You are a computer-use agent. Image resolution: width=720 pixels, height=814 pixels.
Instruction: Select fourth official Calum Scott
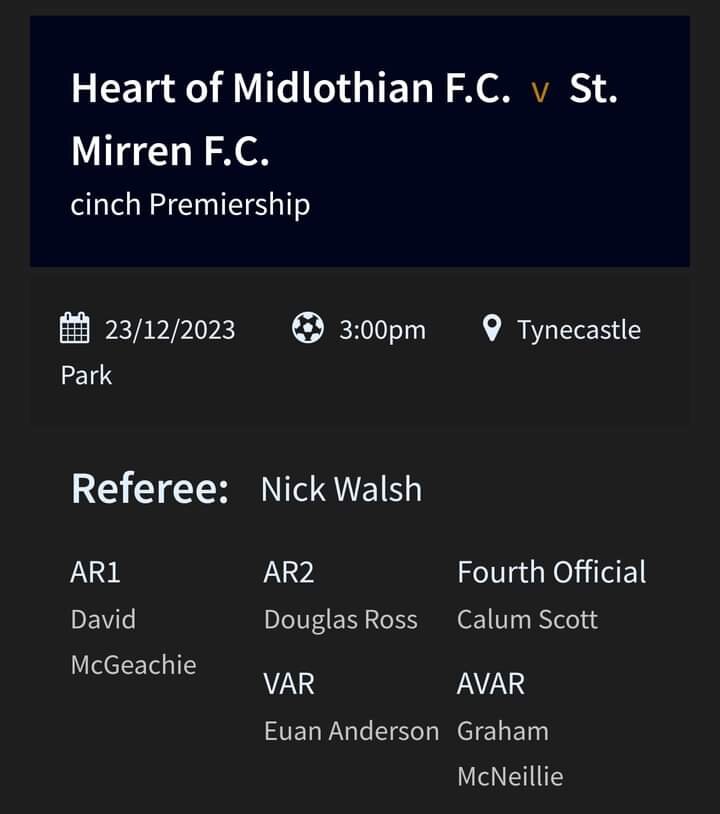pyautogui.click(x=527, y=619)
